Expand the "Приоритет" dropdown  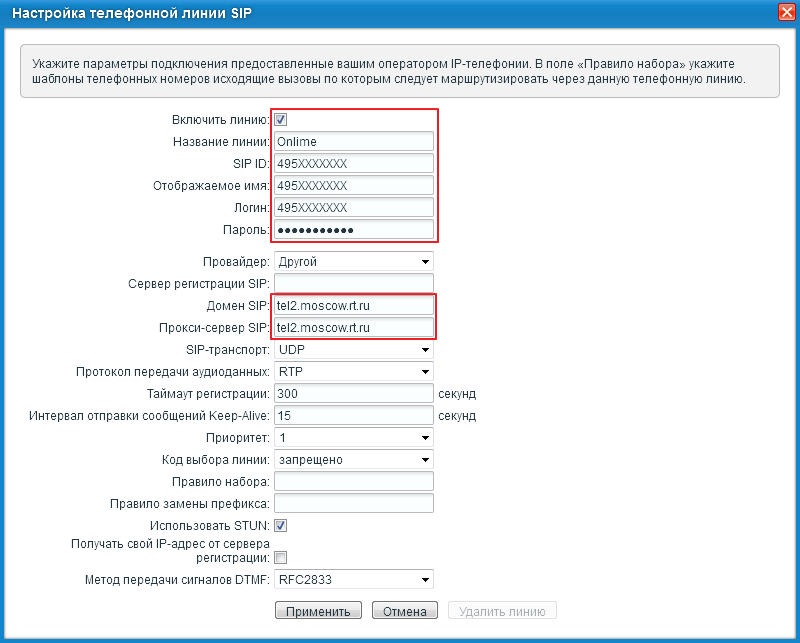[353, 438]
